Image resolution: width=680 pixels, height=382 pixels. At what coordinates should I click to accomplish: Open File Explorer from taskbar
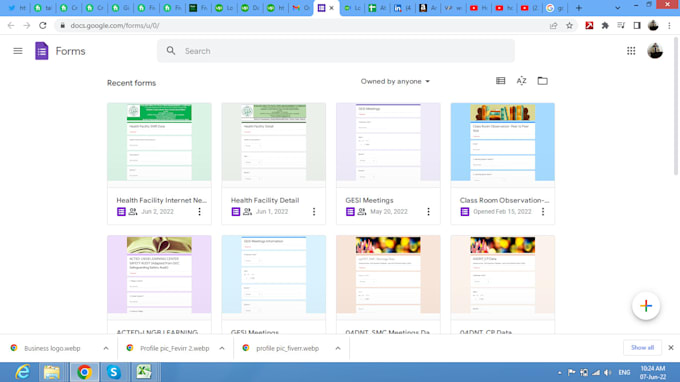52,372
